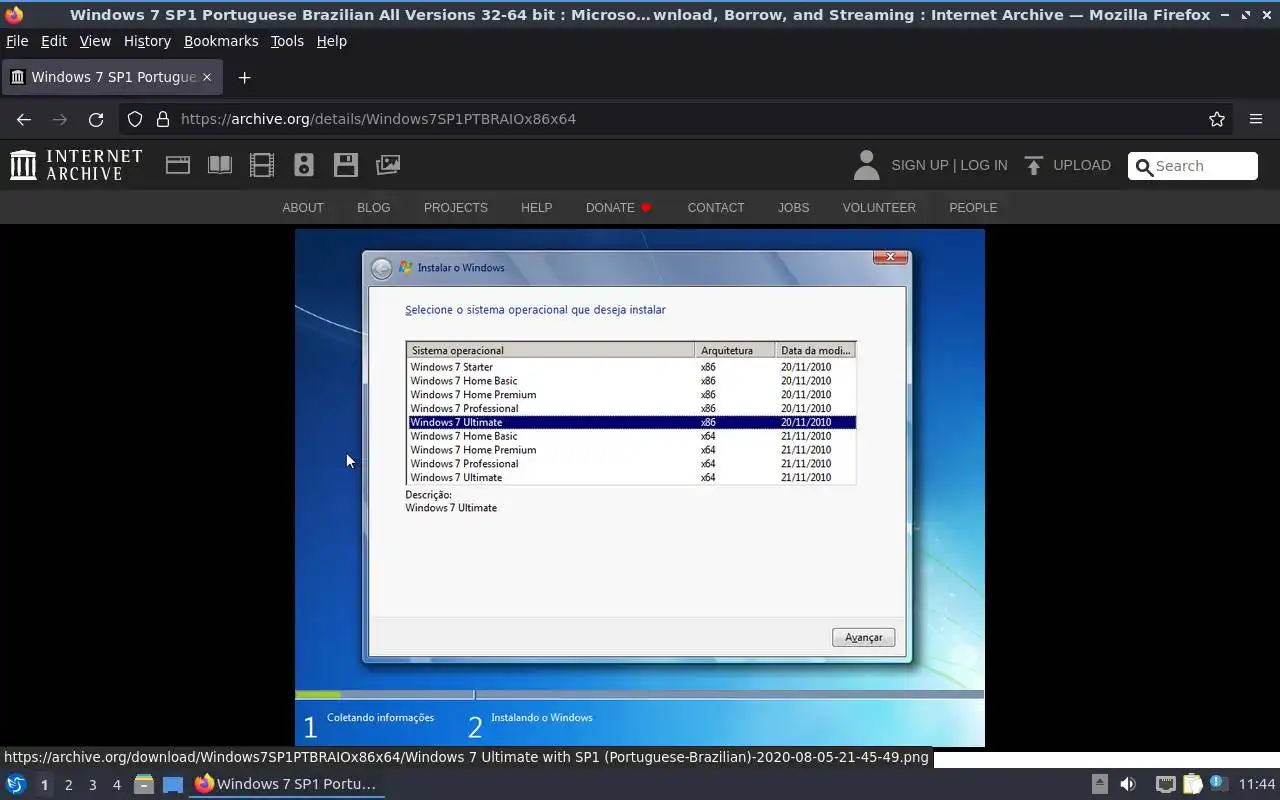Open the Windows 7 installer screenshot image
1280x800 pixels.
click(640, 488)
